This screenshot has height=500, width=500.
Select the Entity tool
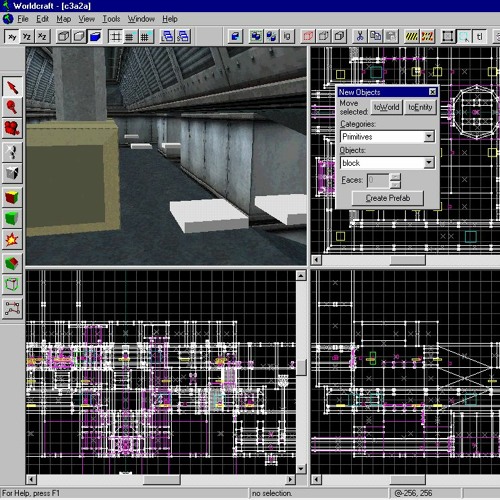12,152
